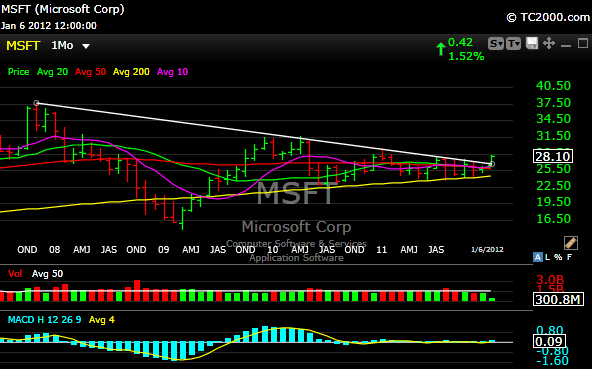This screenshot has height=369, width=592.
Task: Minimize the chart pane with dash icon
Action: click(x=566, y=46)
